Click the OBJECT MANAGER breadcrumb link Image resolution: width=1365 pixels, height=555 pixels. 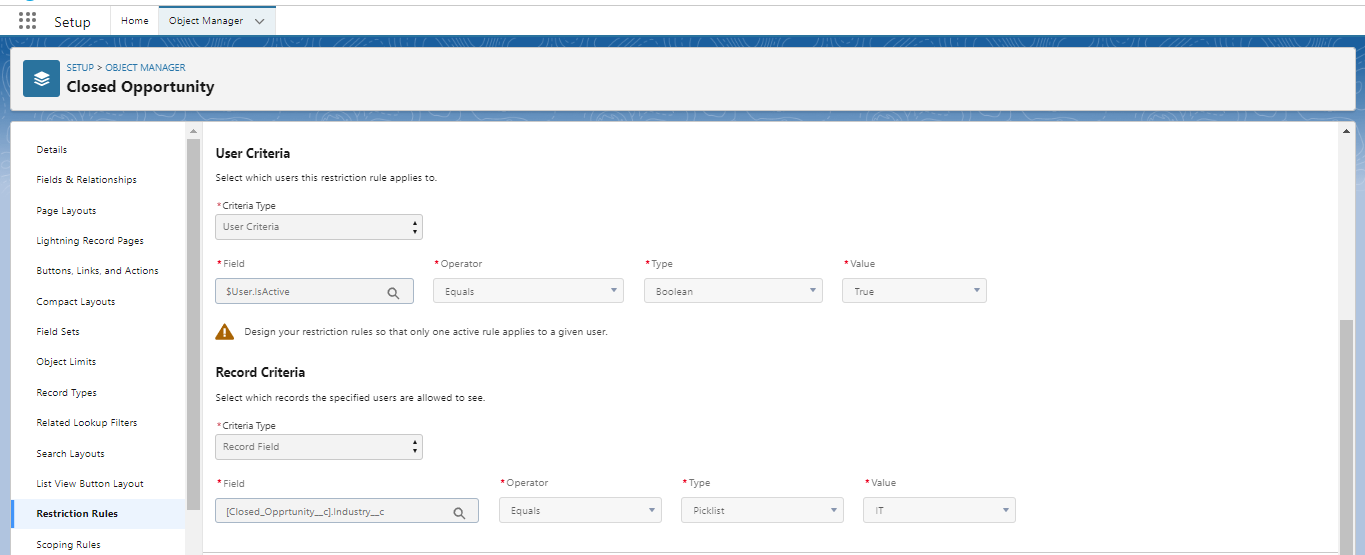pos(145,68)
